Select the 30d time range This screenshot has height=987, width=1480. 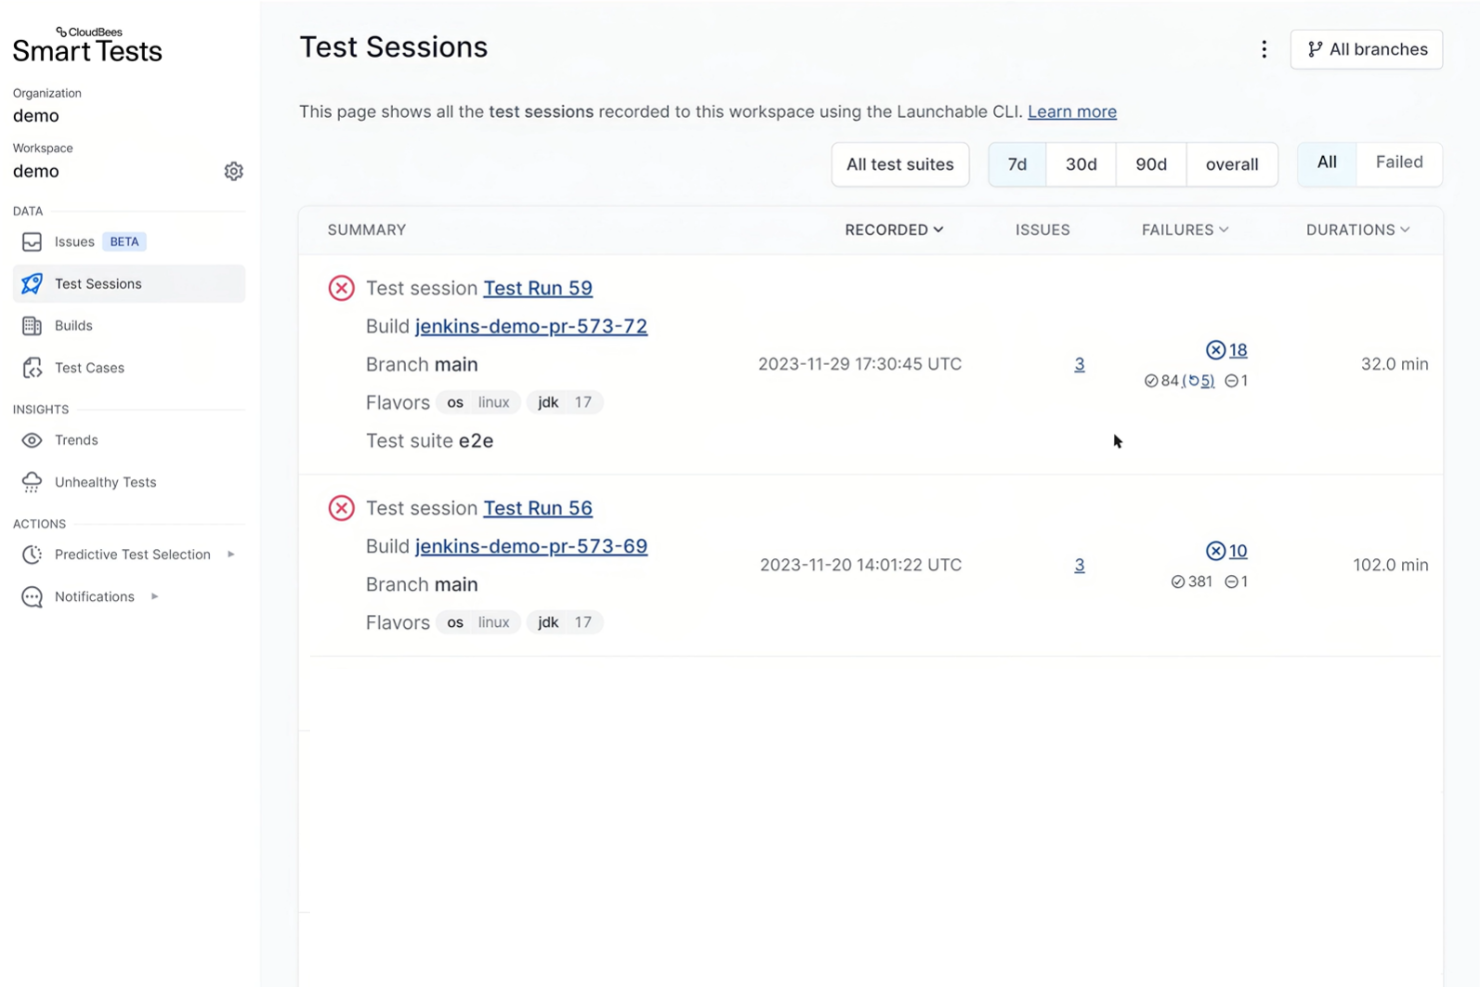[x=1080, y=164]
